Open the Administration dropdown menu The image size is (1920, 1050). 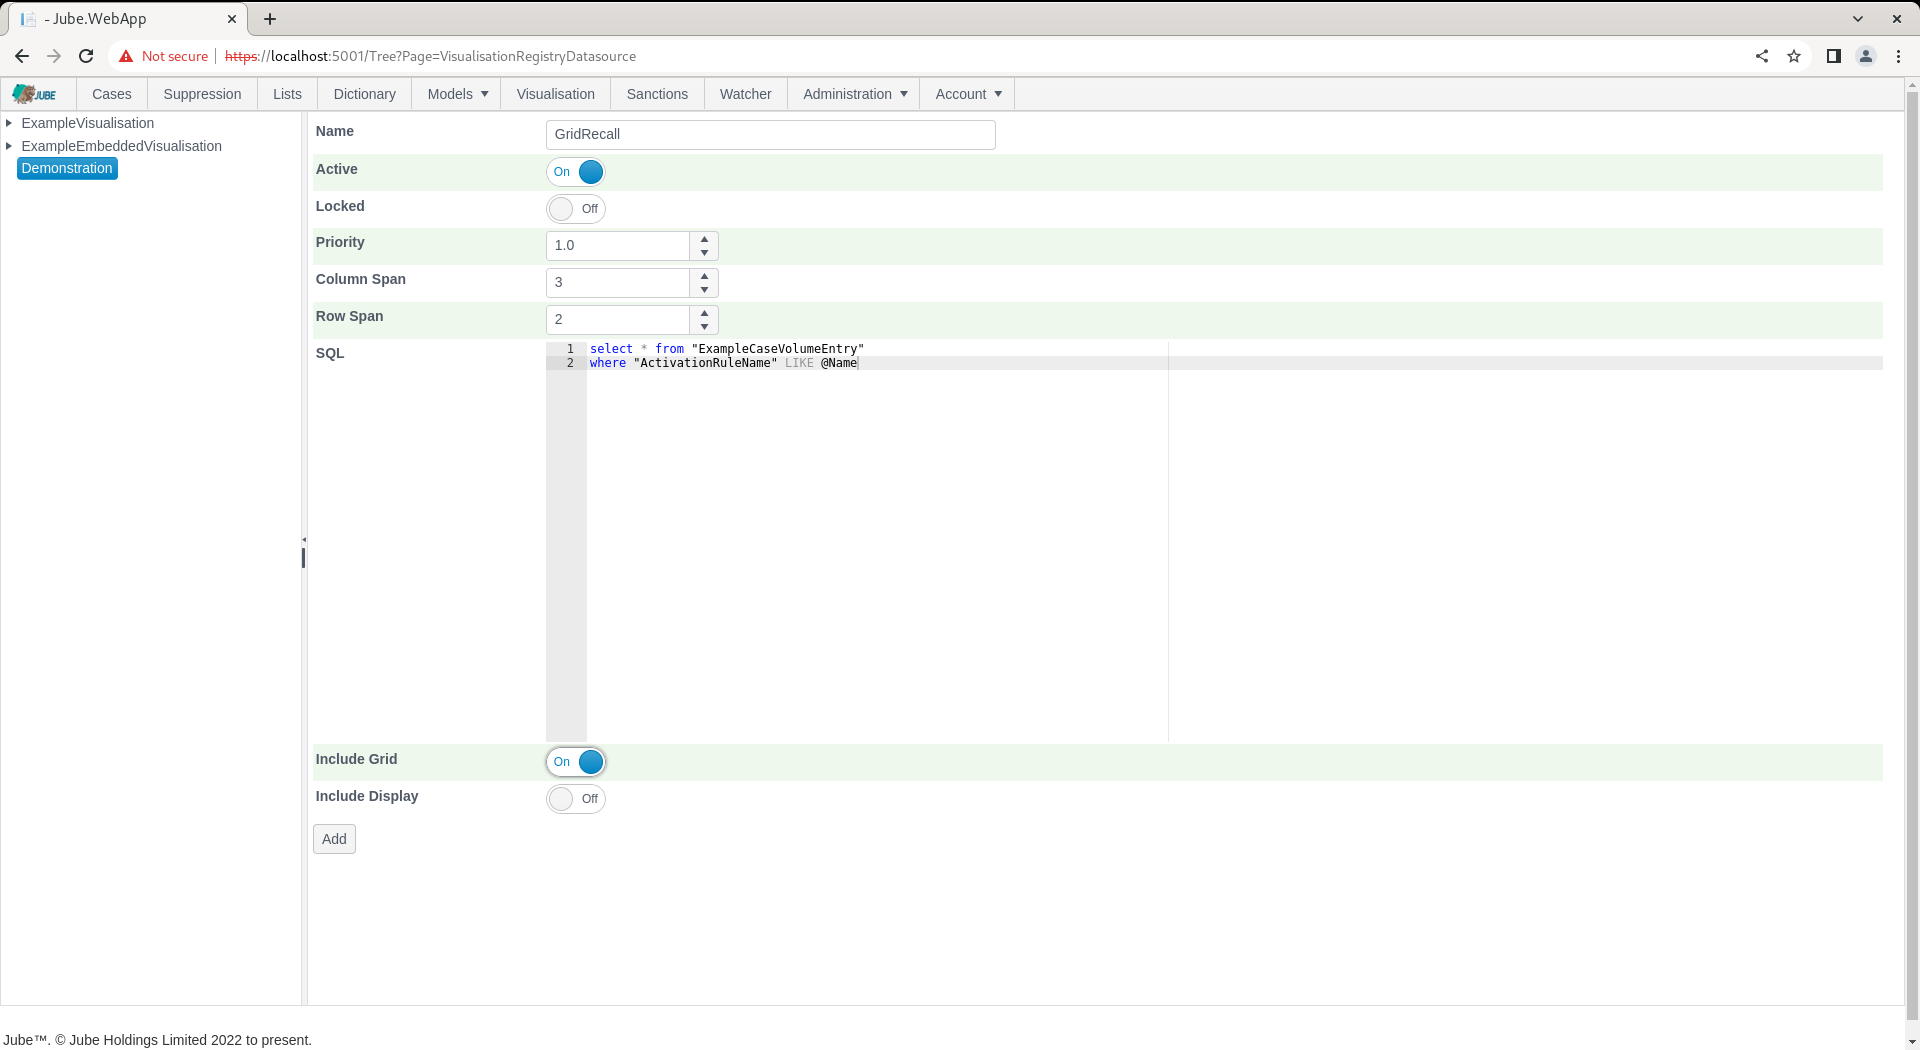click(855, 94)
